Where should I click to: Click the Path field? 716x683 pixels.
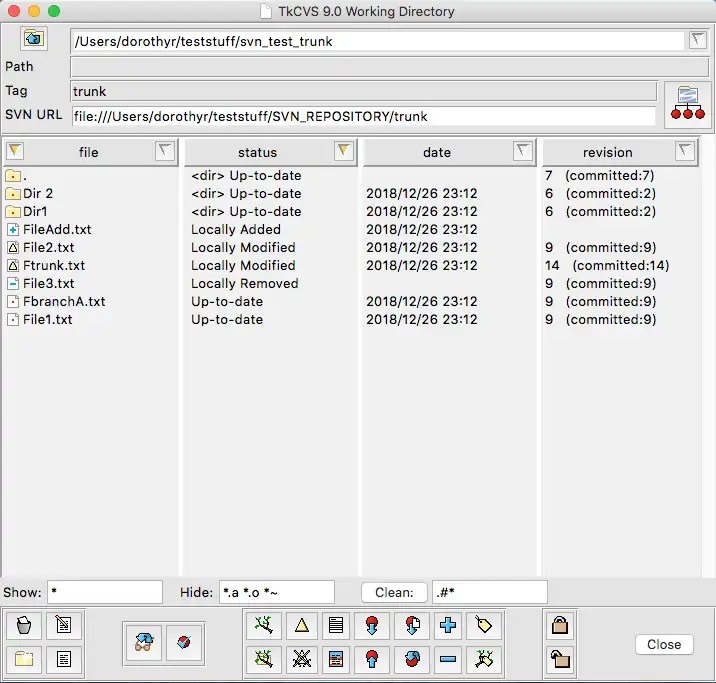pyautogui.click(x=390, y=67)
